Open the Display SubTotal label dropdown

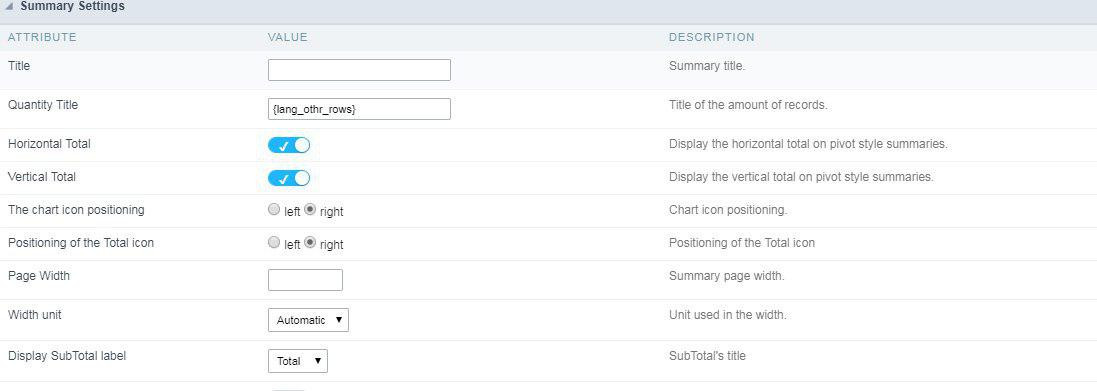(297, 361)
